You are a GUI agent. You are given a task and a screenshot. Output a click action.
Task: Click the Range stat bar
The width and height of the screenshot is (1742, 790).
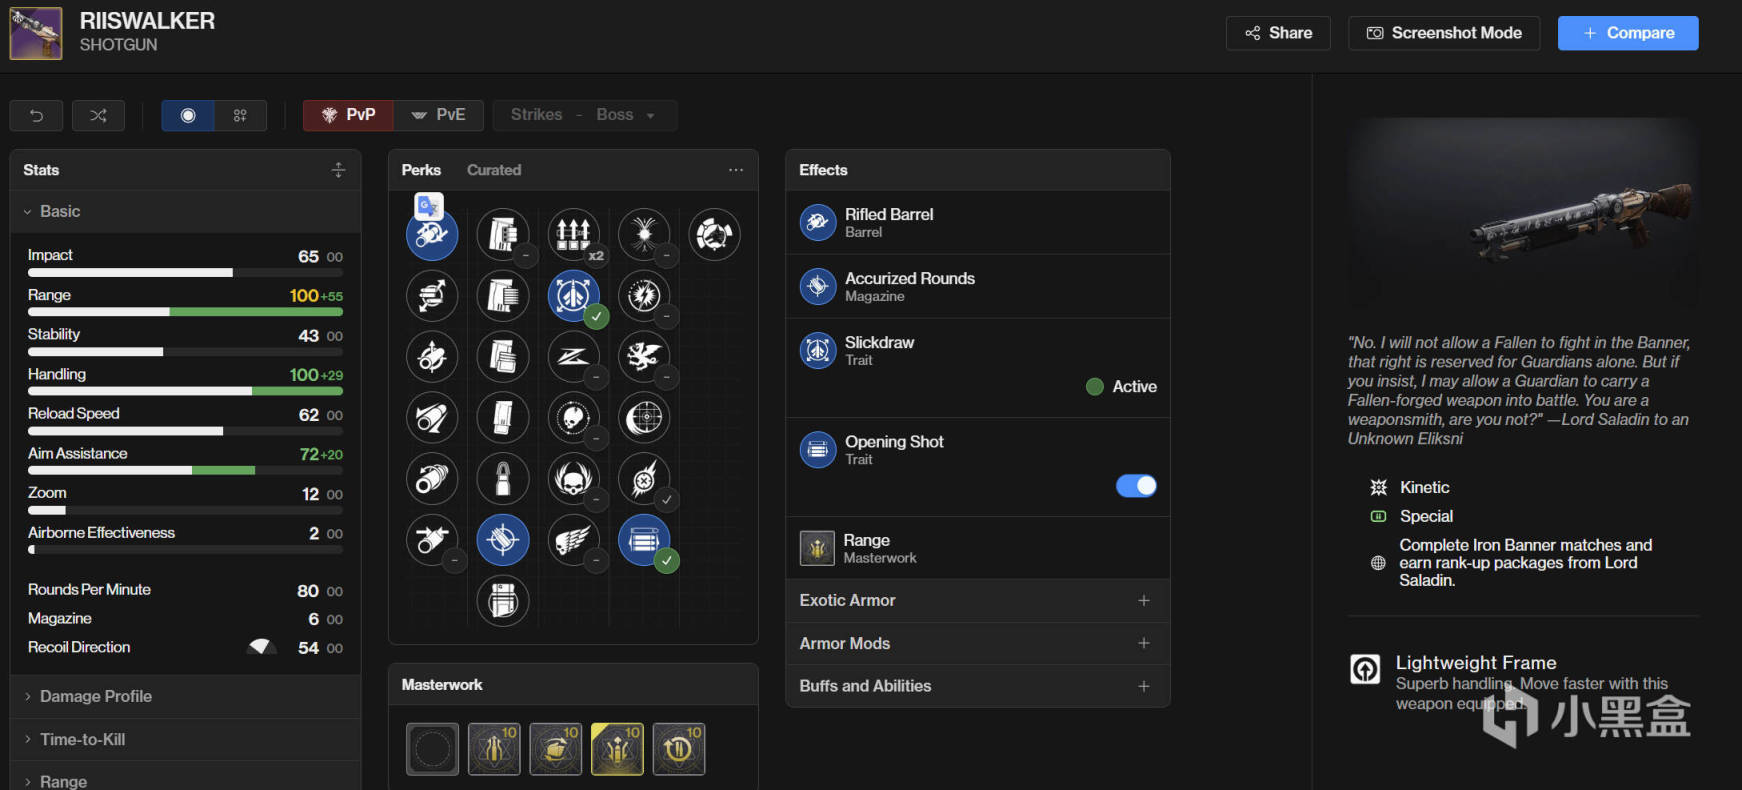(x=185, y=312)
